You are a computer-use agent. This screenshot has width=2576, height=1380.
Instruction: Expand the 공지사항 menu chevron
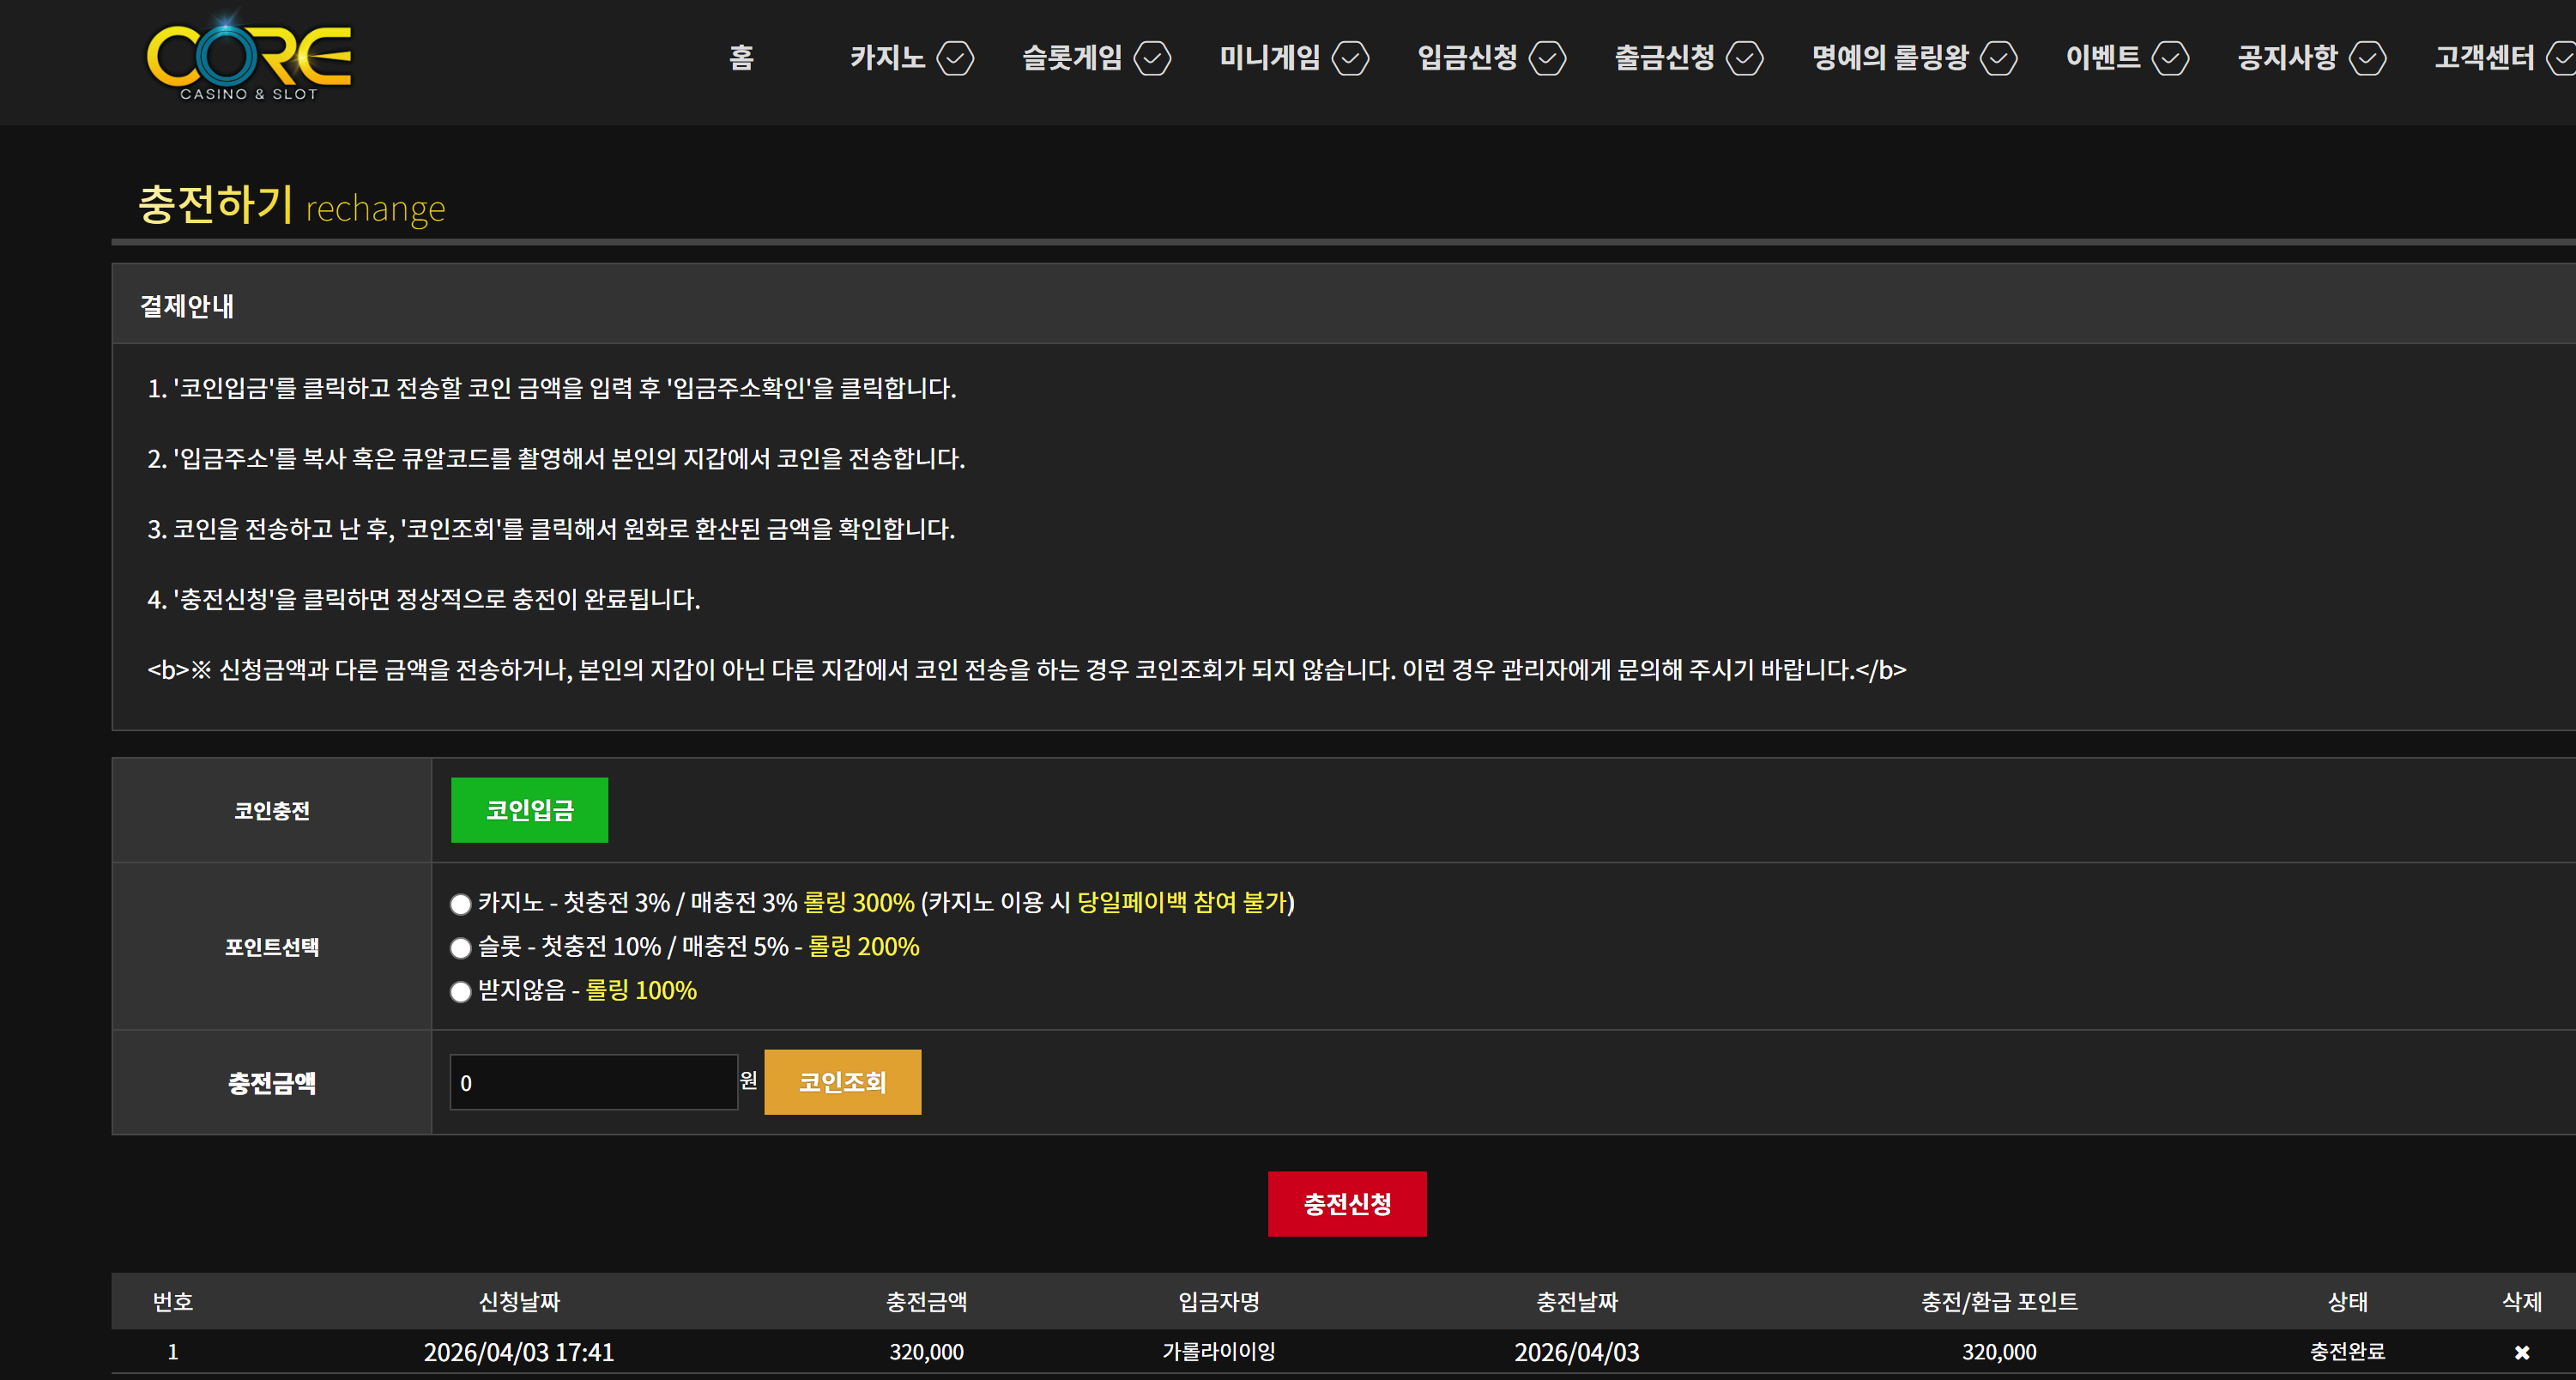[2367, 58]
